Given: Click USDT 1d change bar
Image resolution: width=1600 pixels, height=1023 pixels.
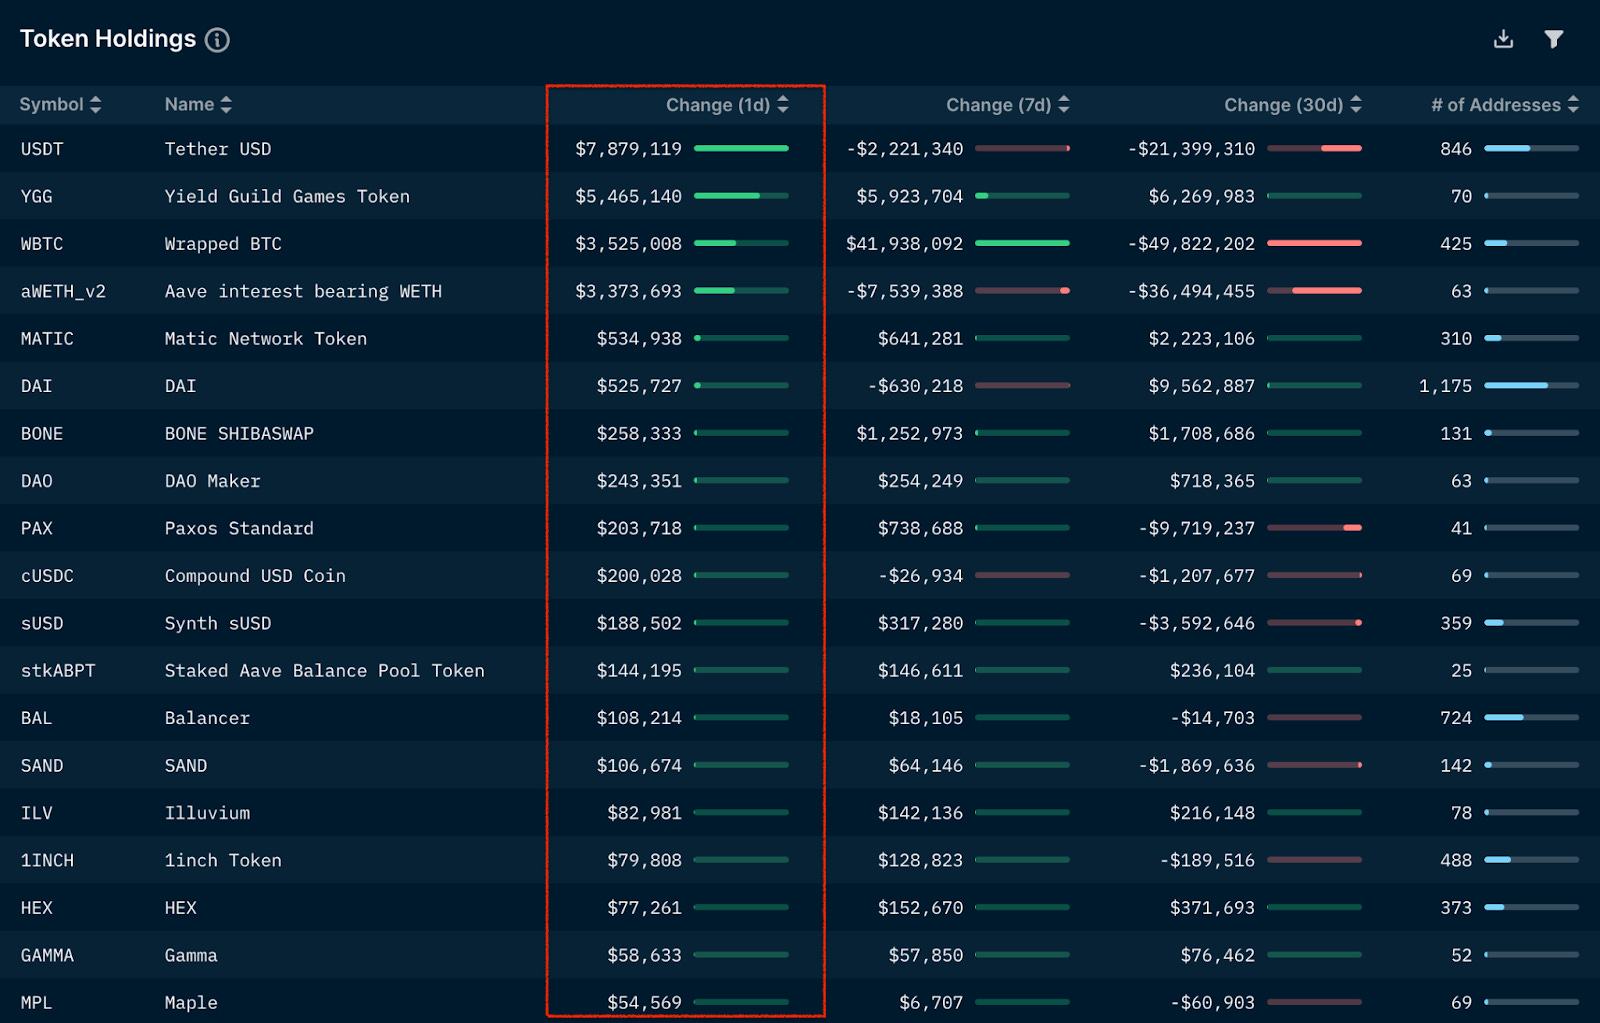Looking at the screenshot, I should coord(741,148).
